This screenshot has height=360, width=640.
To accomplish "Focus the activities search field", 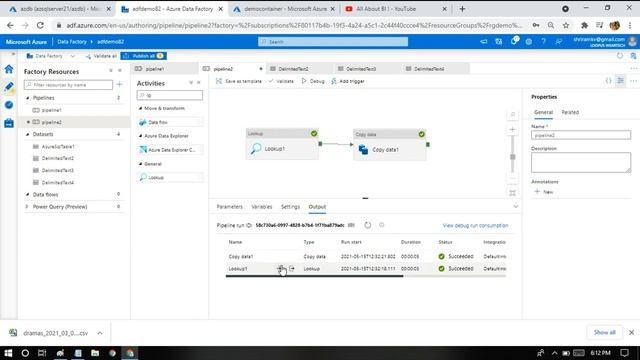I will click(169, 95).
